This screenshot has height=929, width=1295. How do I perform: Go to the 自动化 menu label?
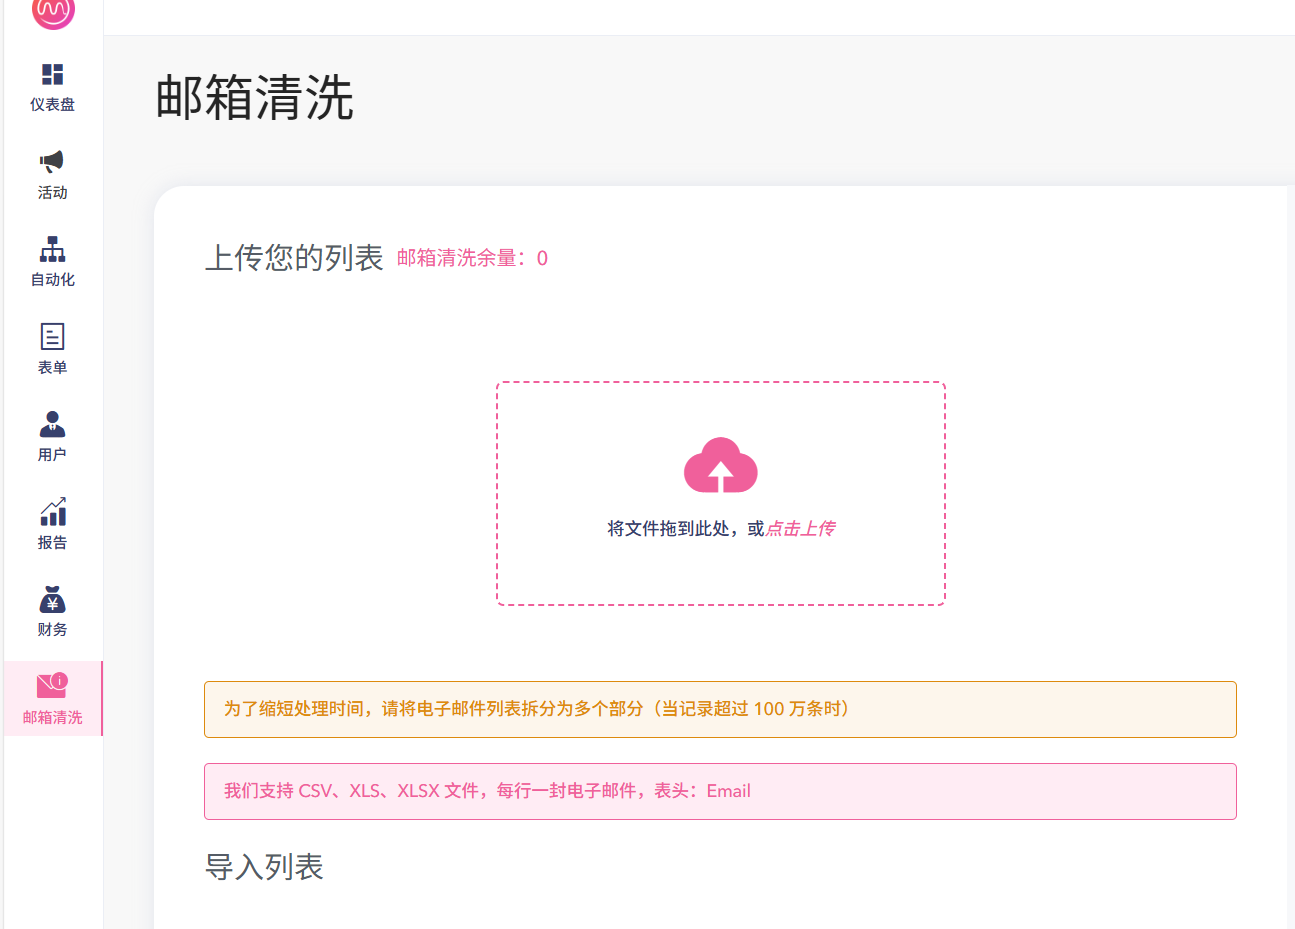point(52,279)
